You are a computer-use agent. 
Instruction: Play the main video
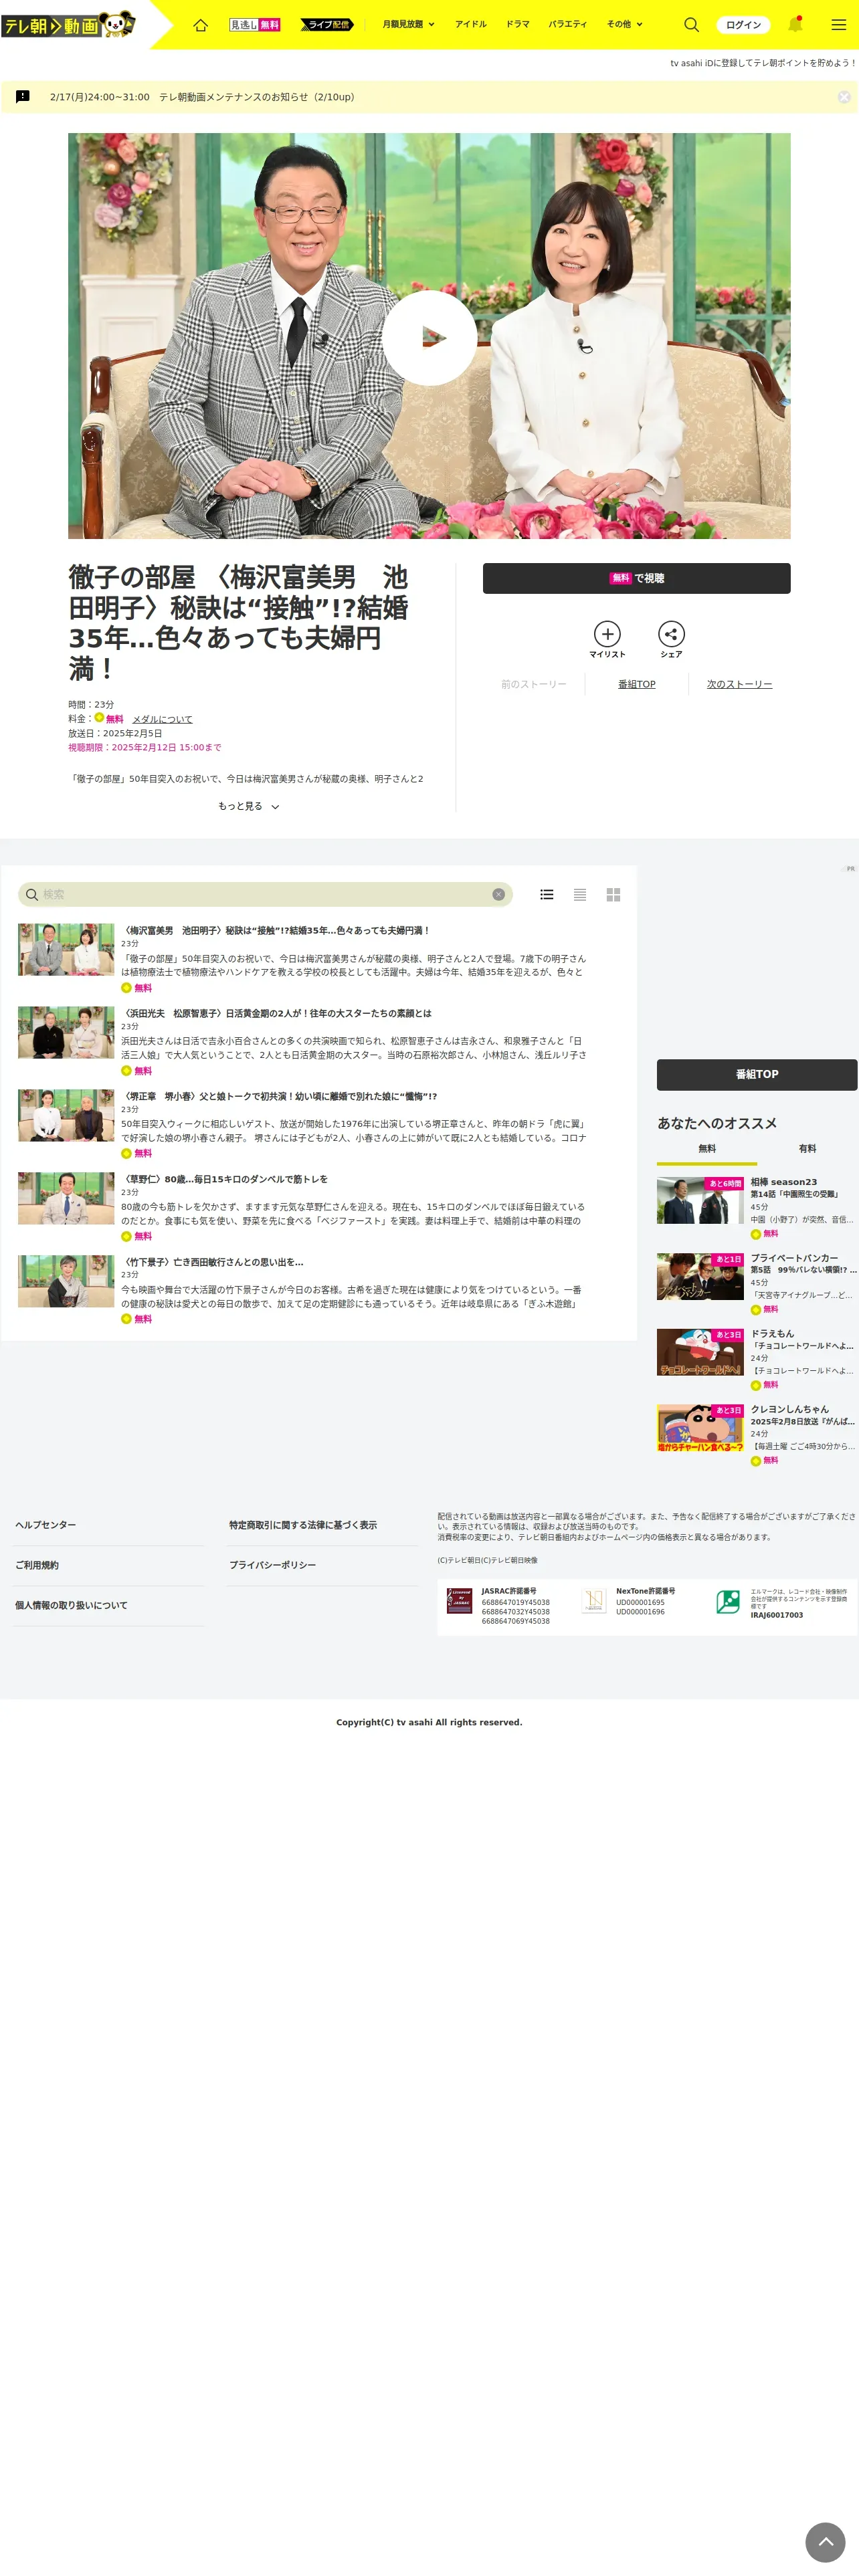[x=430, y=337]
